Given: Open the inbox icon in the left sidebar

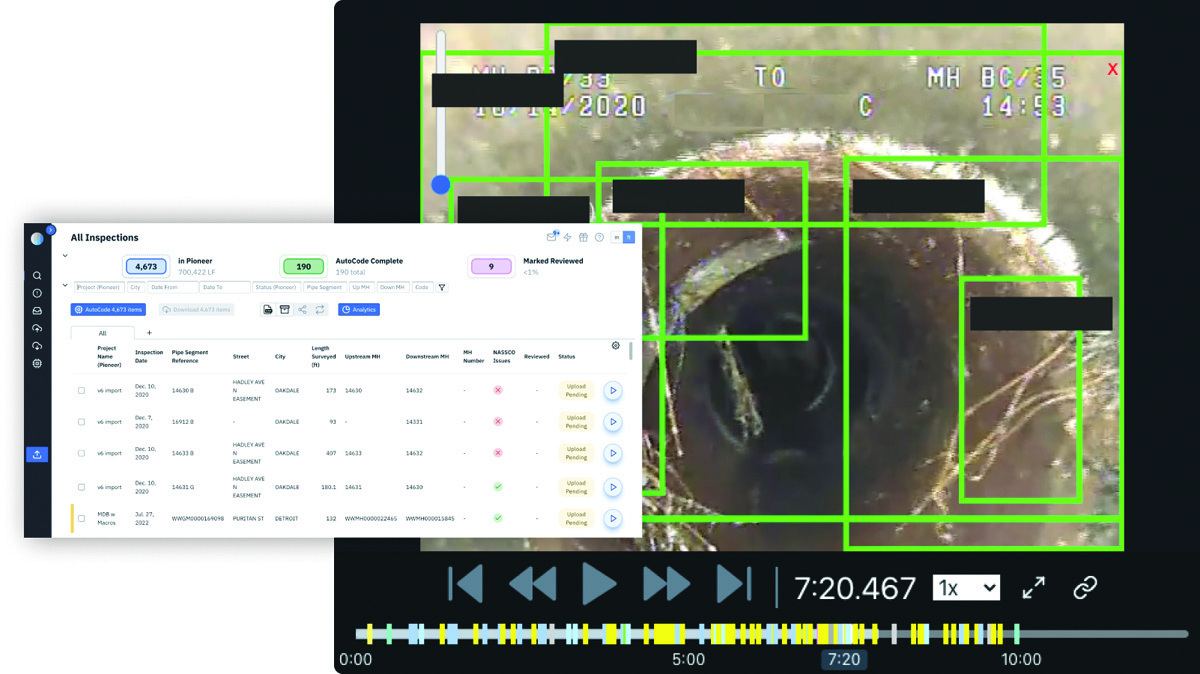Looking at the screenshot, I should [x=37, y=311].
